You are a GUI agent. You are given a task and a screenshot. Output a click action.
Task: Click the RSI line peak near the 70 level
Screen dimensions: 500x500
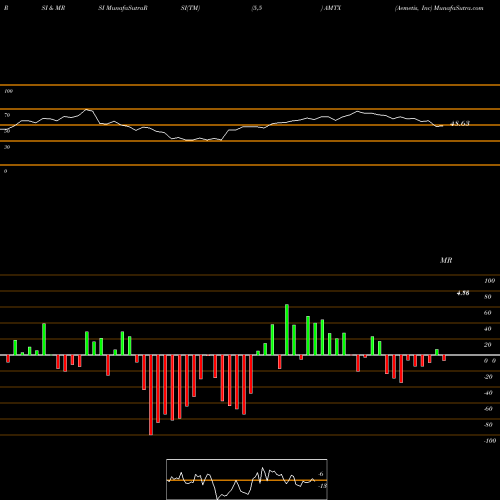pos(87,109)
